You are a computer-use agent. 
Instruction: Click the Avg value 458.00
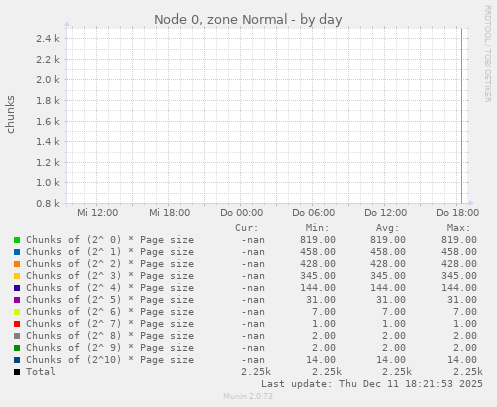click(x=388, y=252)
